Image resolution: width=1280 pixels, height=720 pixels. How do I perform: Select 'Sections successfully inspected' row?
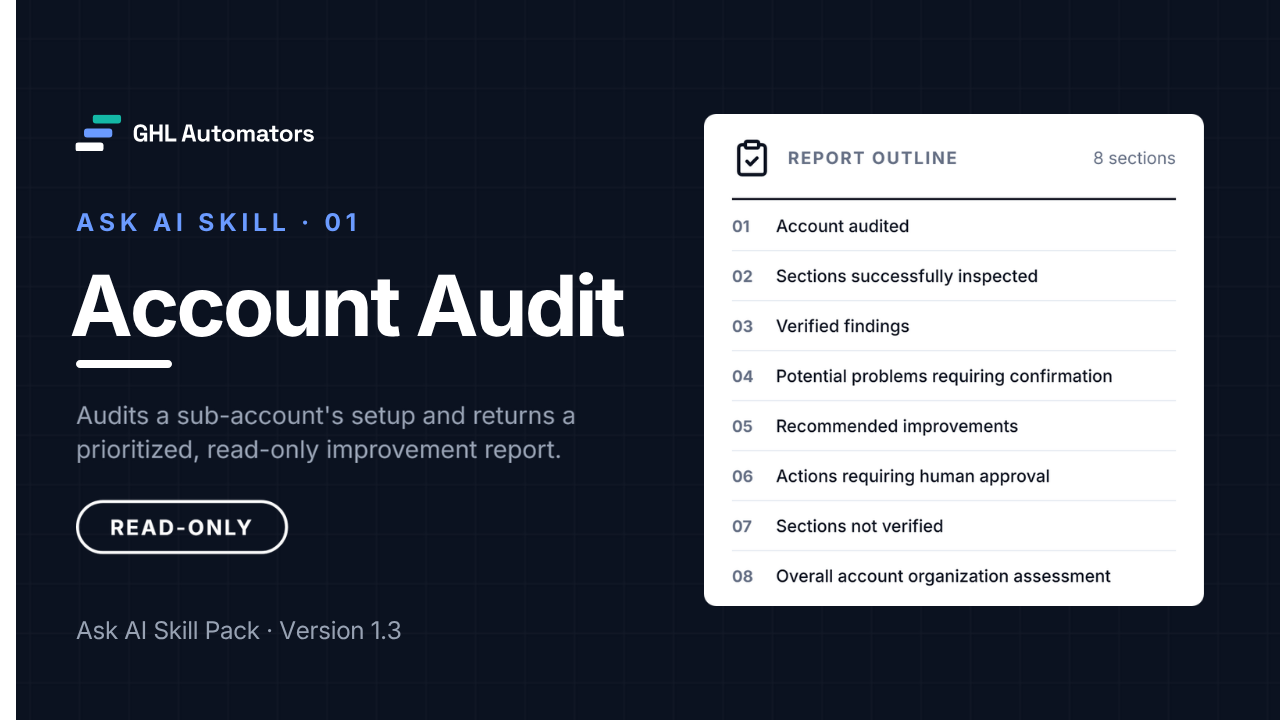954,276
